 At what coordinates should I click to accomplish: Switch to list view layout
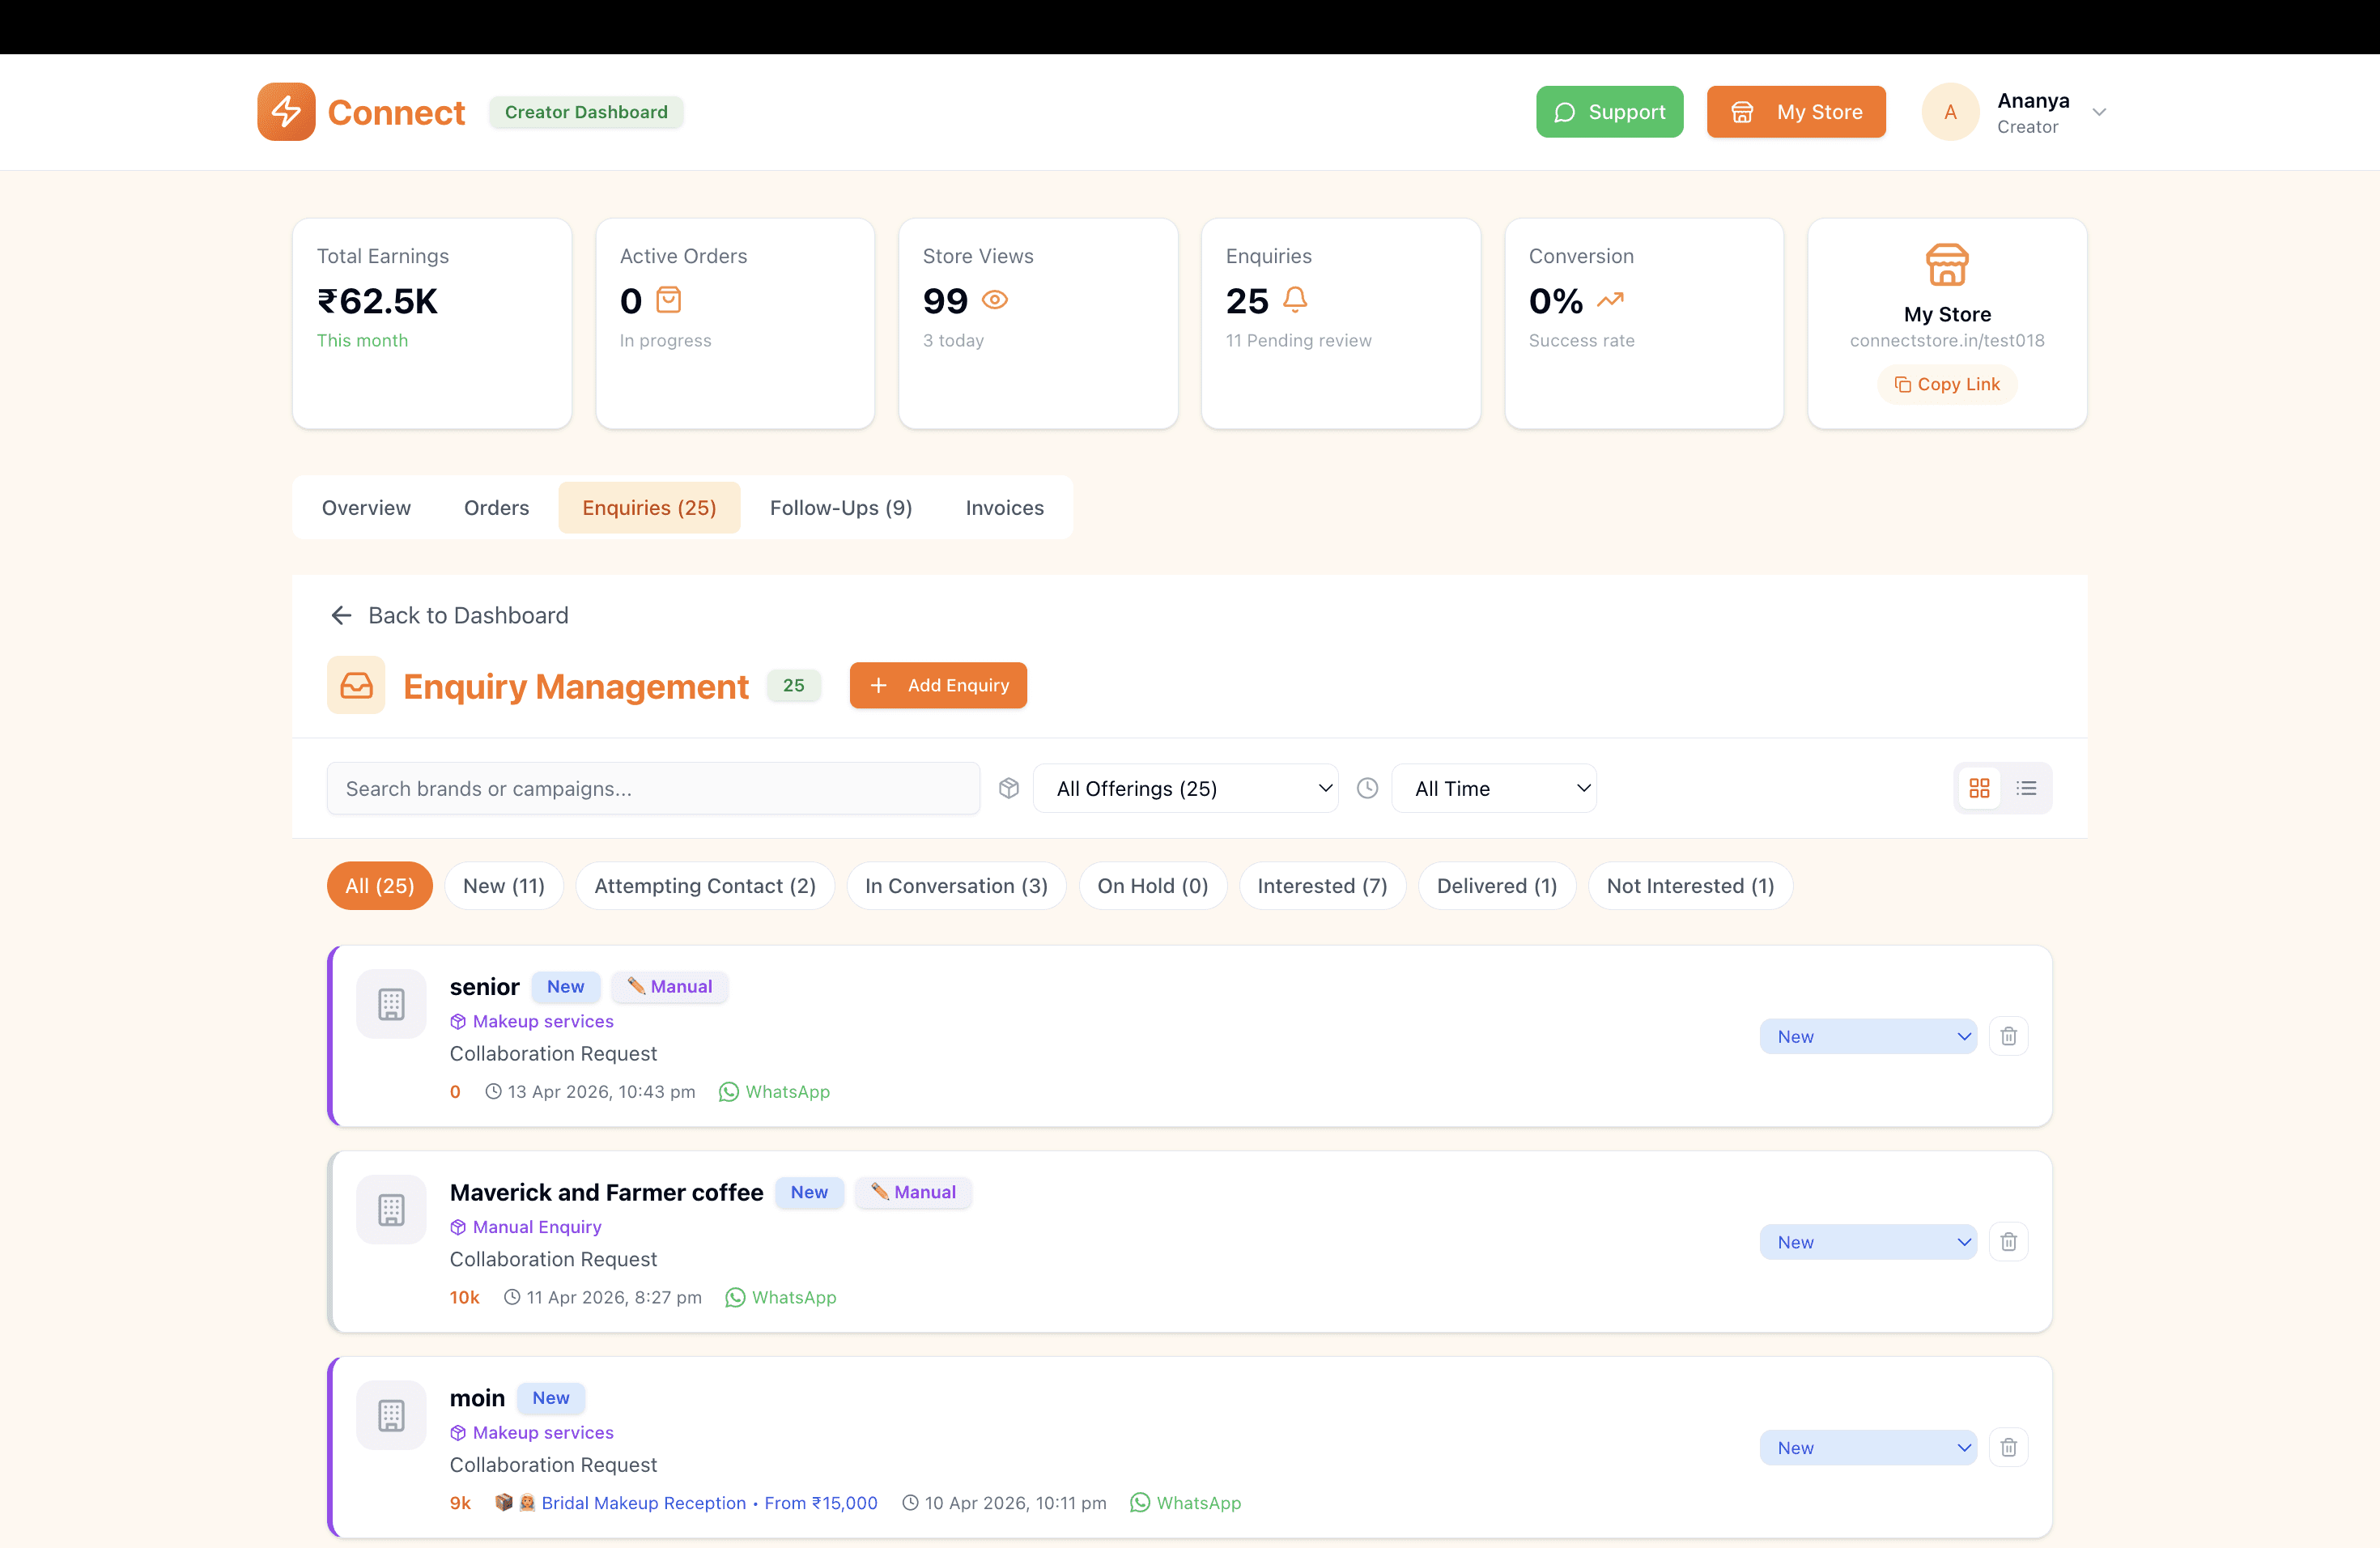(2026, 788)
